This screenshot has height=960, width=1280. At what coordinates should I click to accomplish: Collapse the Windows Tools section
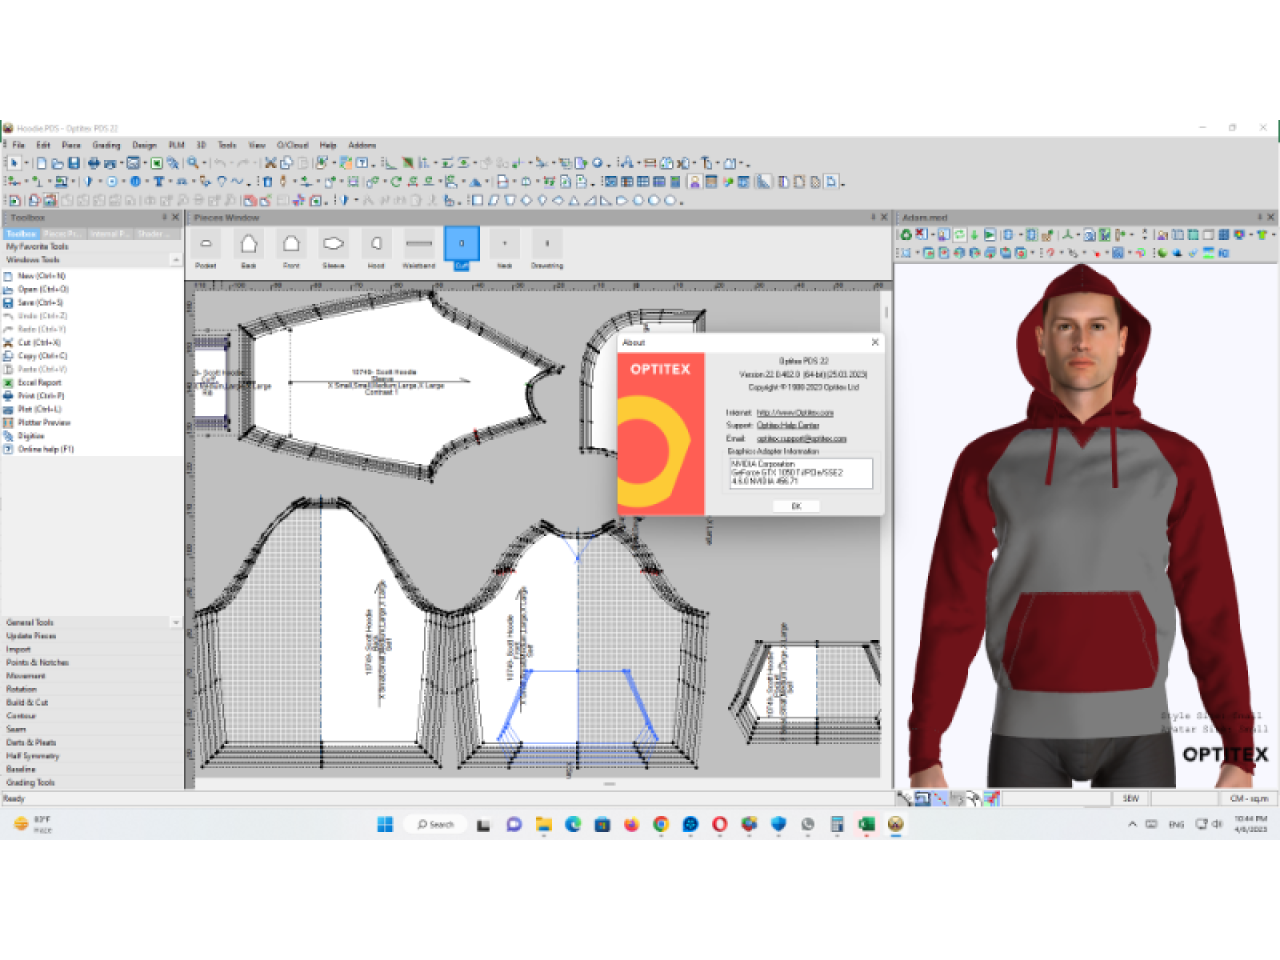point(176,260)
